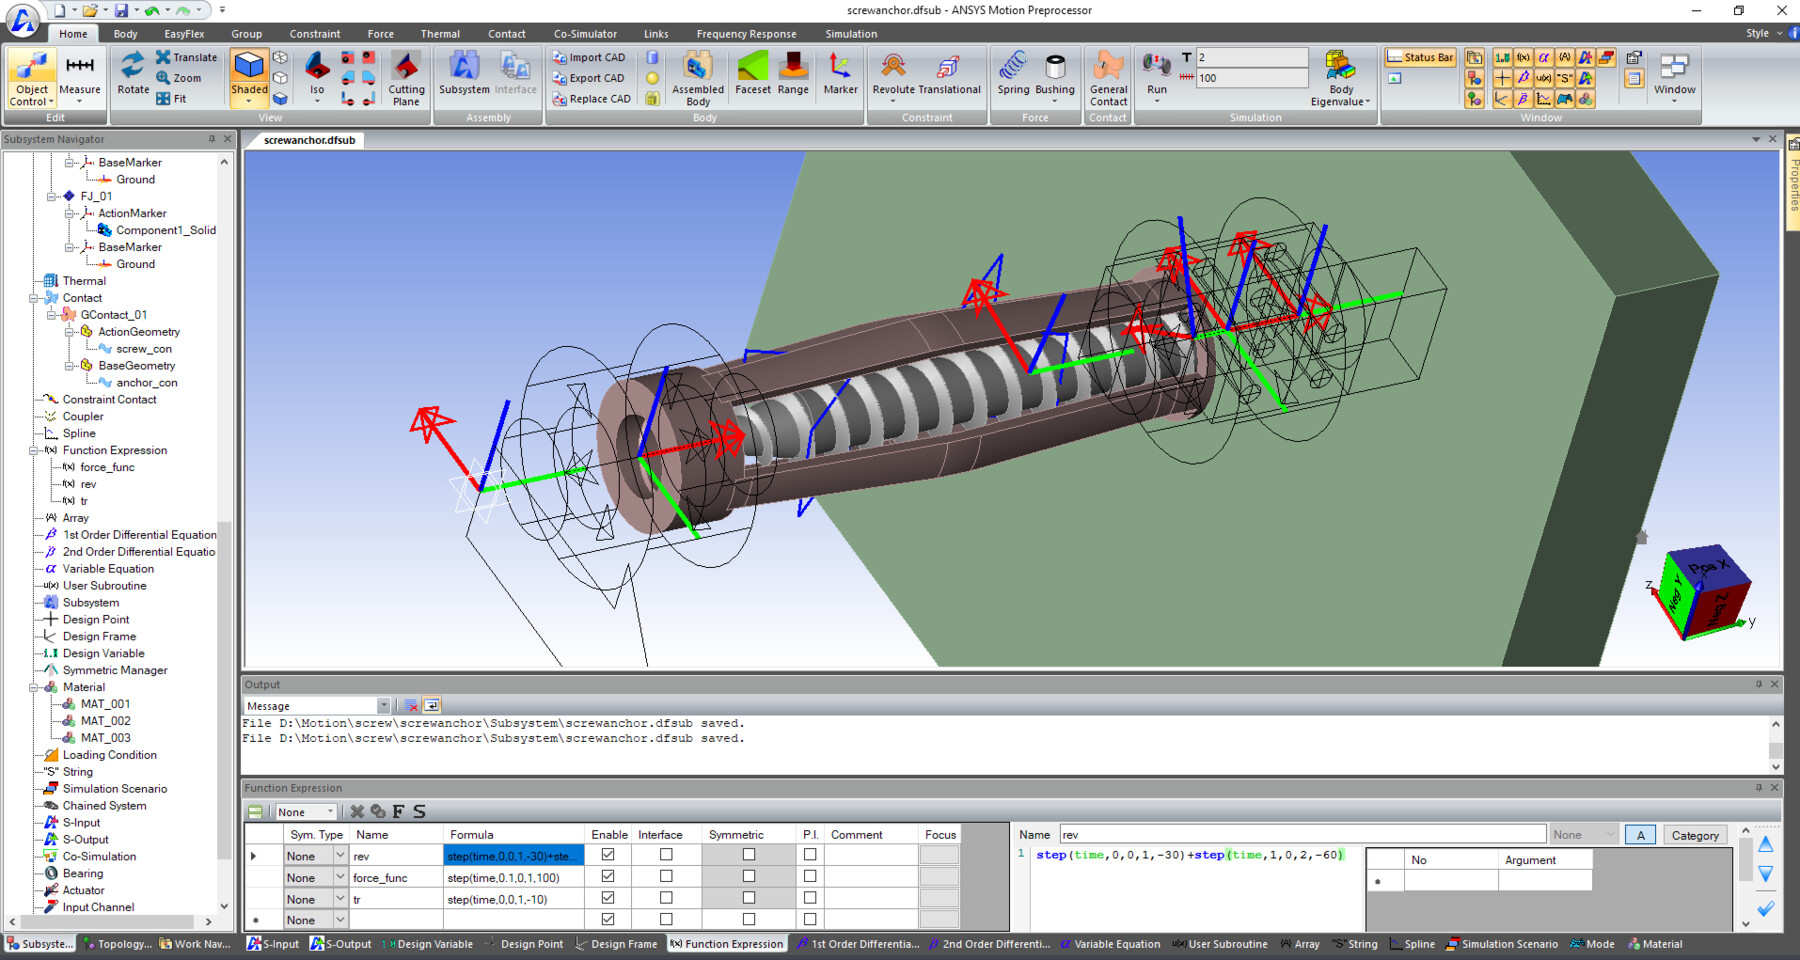Image resolution: width=1800 pixels, height=960 pixels.
Task: Click the Category button in Function Expression panel
Action: pyautogui.click(x=1694, y=834)
